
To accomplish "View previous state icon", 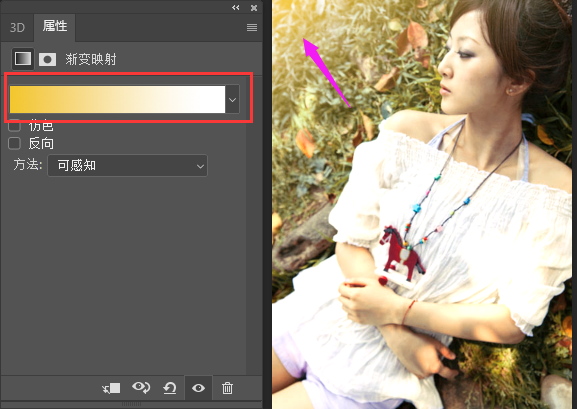I will pos(141,388).
